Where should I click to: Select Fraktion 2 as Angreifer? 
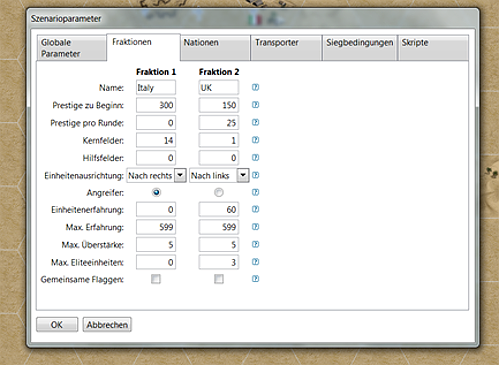[x=219, y=192]
